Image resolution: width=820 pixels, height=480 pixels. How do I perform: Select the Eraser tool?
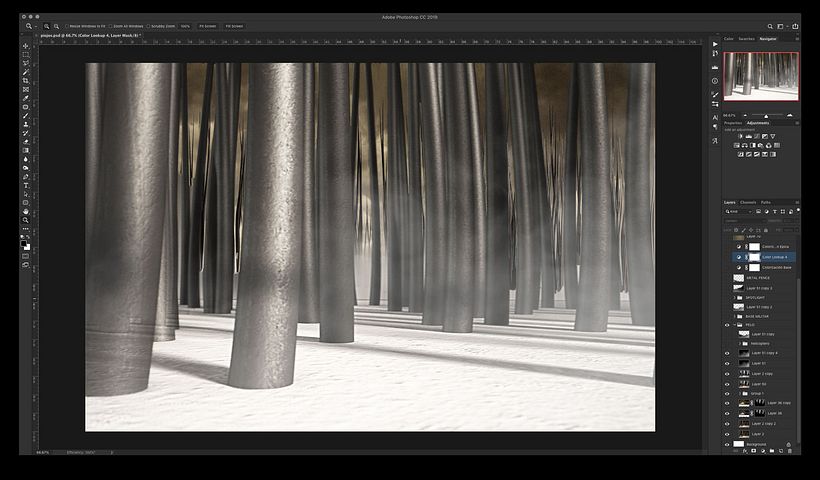tap(26, 142)
